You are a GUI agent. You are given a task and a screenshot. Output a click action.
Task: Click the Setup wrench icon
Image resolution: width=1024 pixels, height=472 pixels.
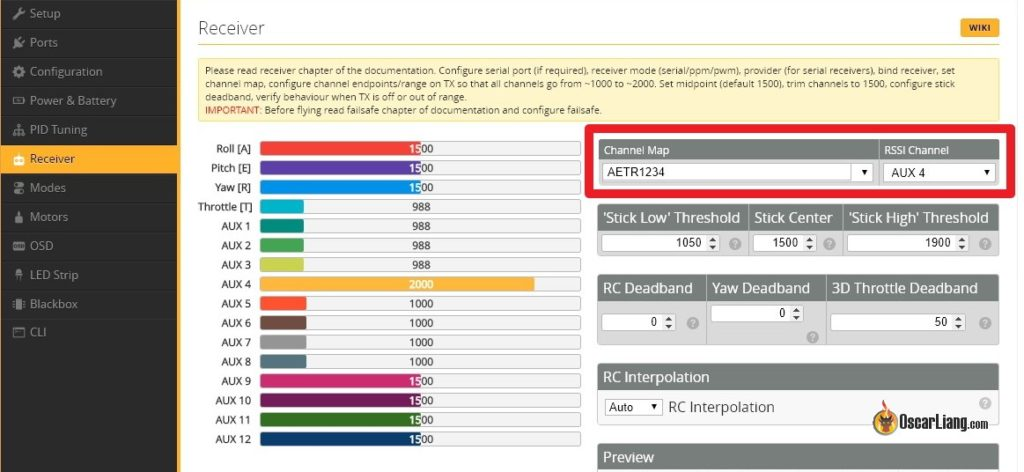pos(18,13)
